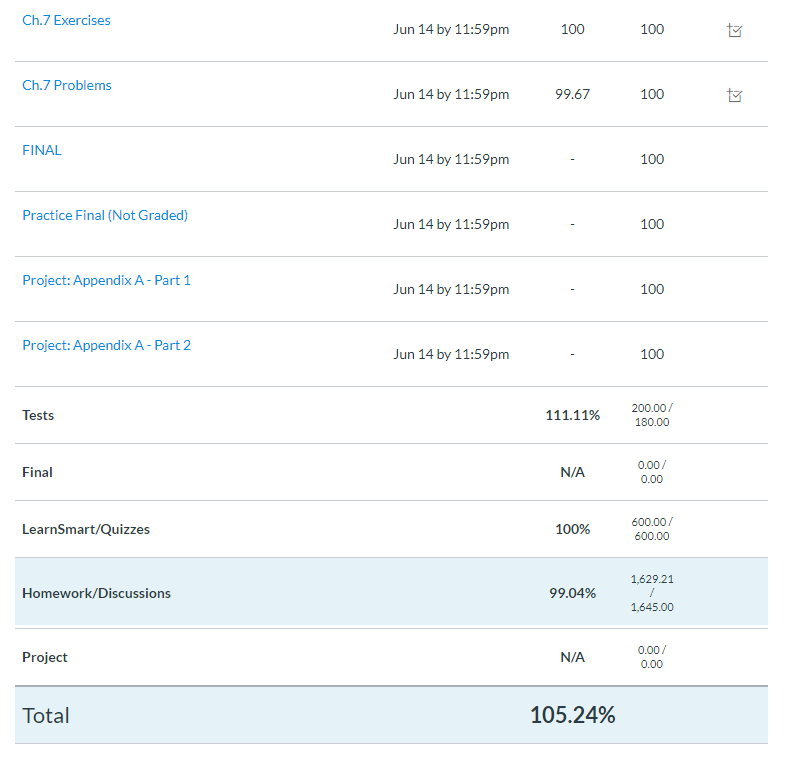This screenshot has width=785, height=765.
Task: Open the FINAL assignment link
Action: pos(42,150)
